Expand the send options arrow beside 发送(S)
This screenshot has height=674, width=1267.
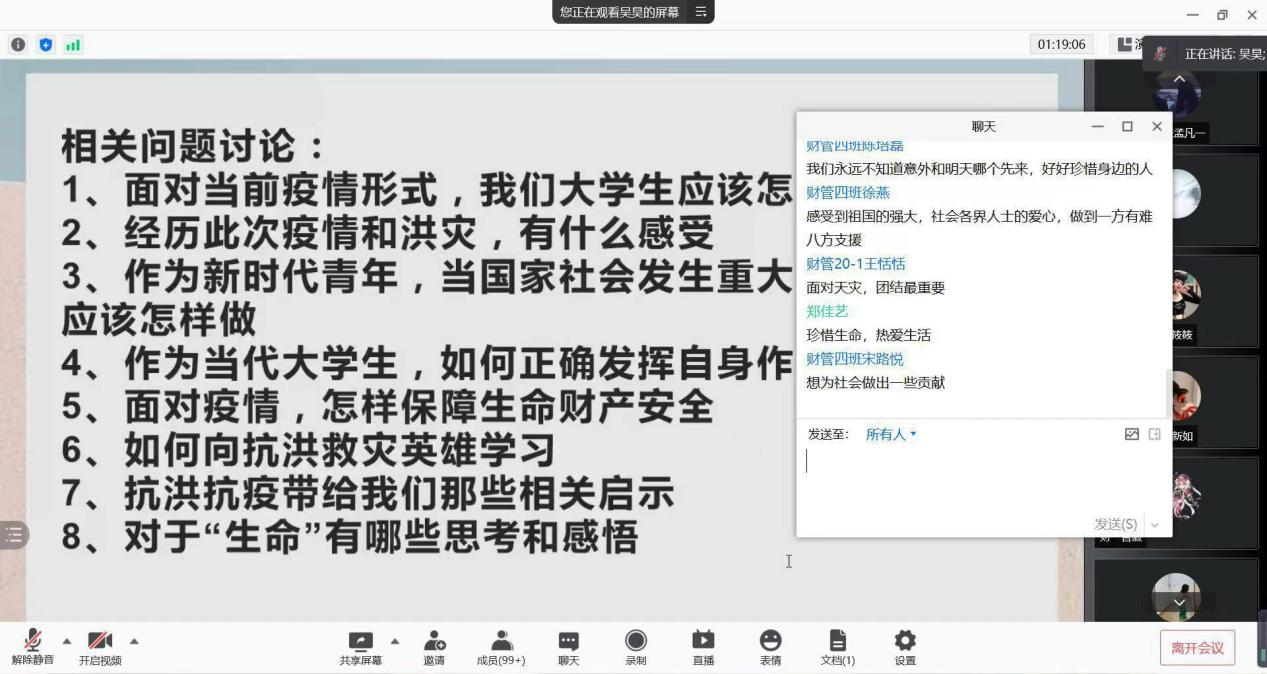tap(1155, 524)
